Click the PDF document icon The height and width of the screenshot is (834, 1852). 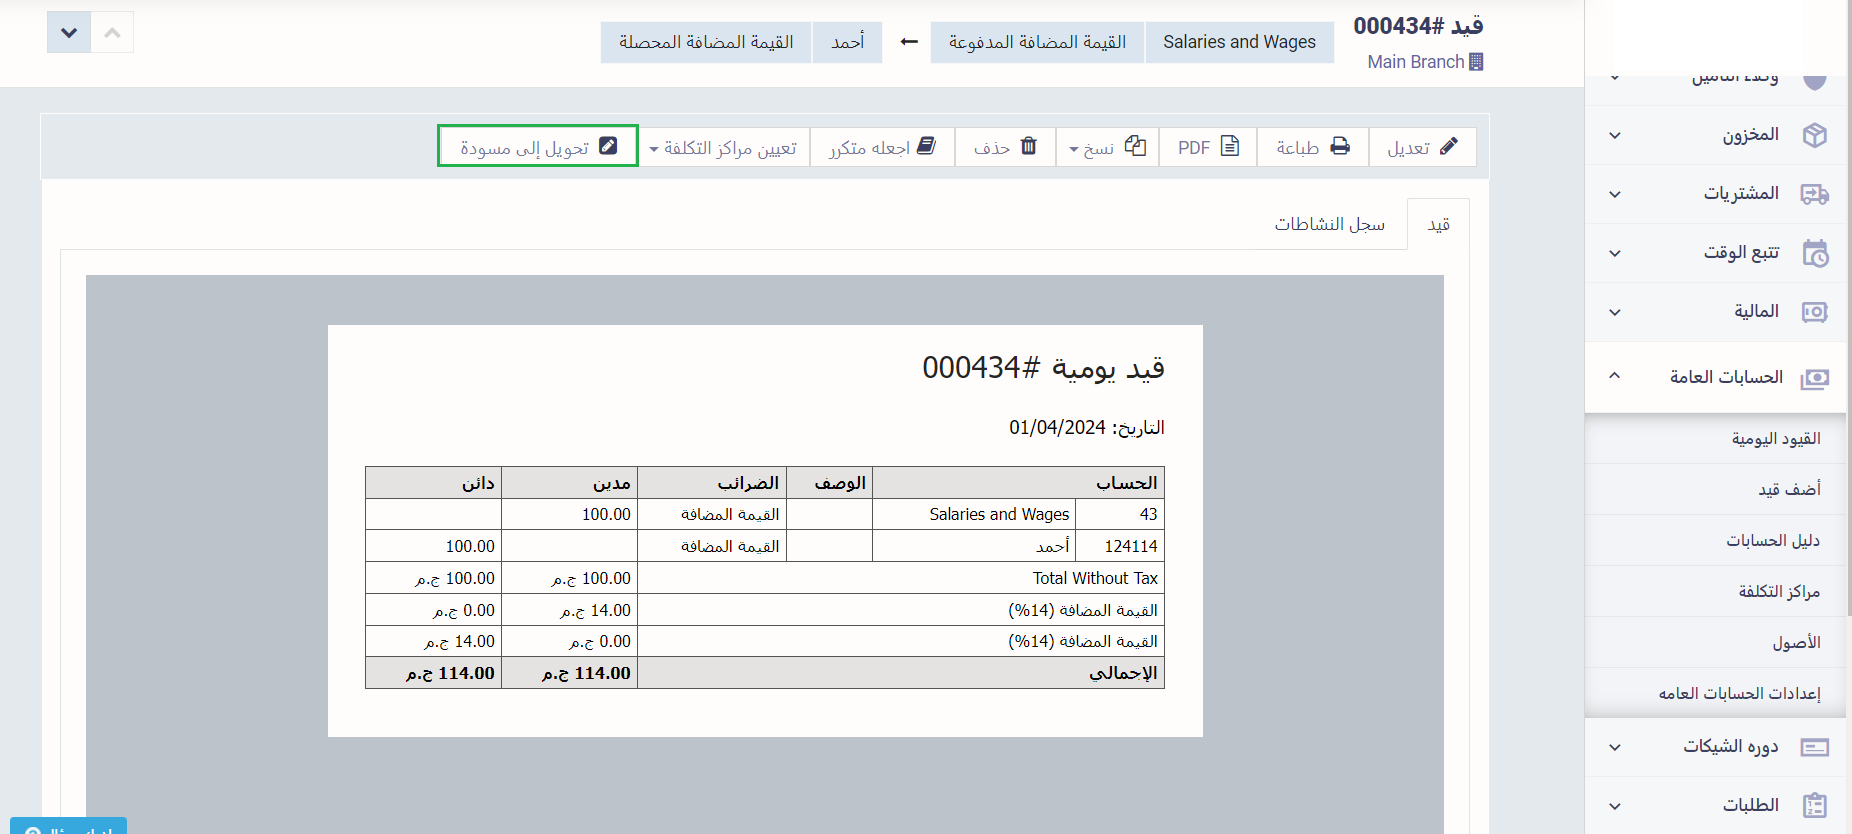[1230, 146]
